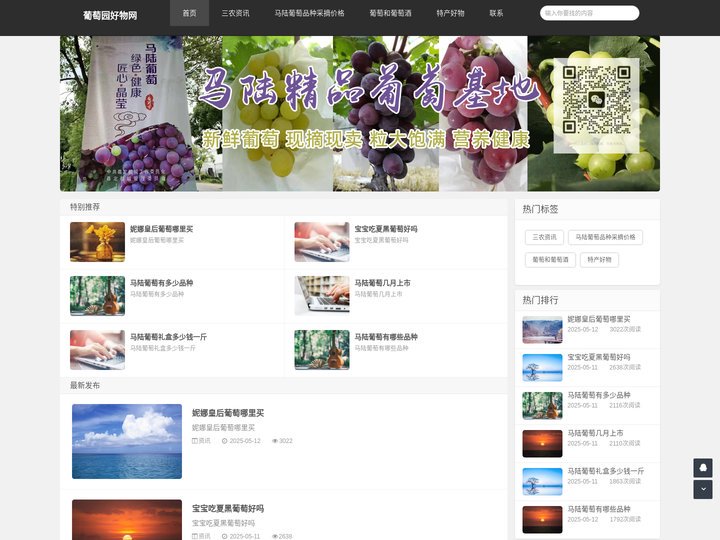Image resolution: width=720 pixels, height=540 pixels.
Task: Open recommended article 马陆葡萄几月上市
Action: pos(382,283)
